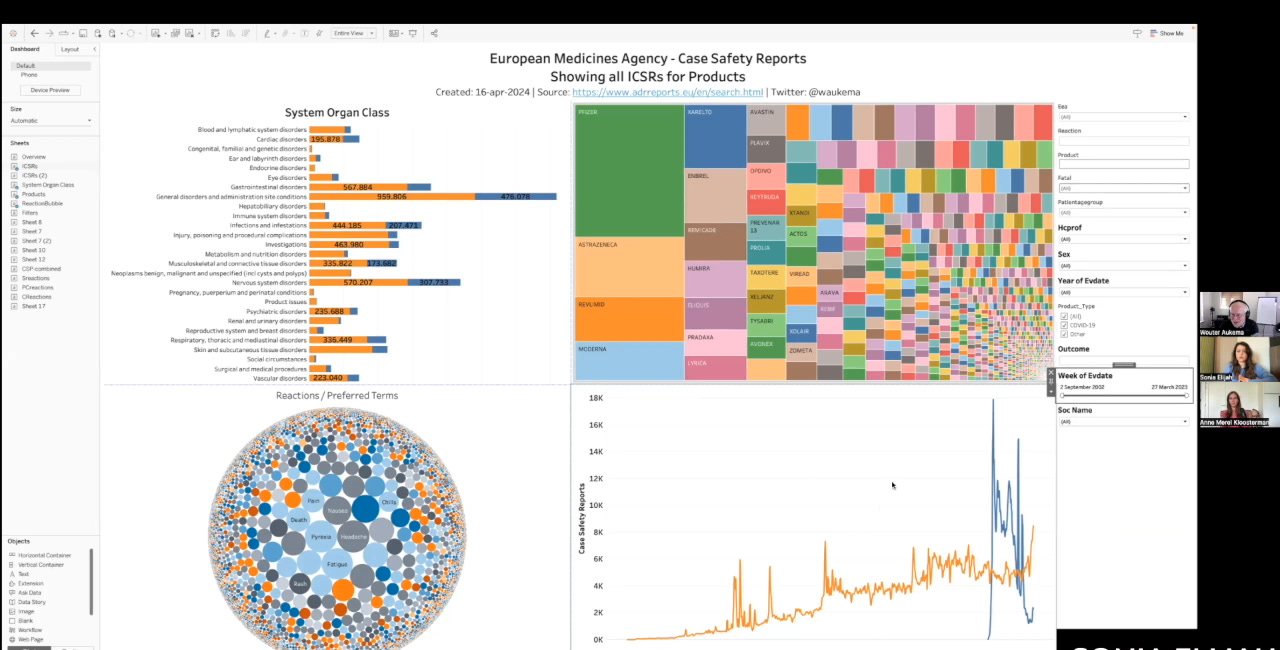Switch to the Layout tab
Viewport: 1280px width, 650px height.
70,49
